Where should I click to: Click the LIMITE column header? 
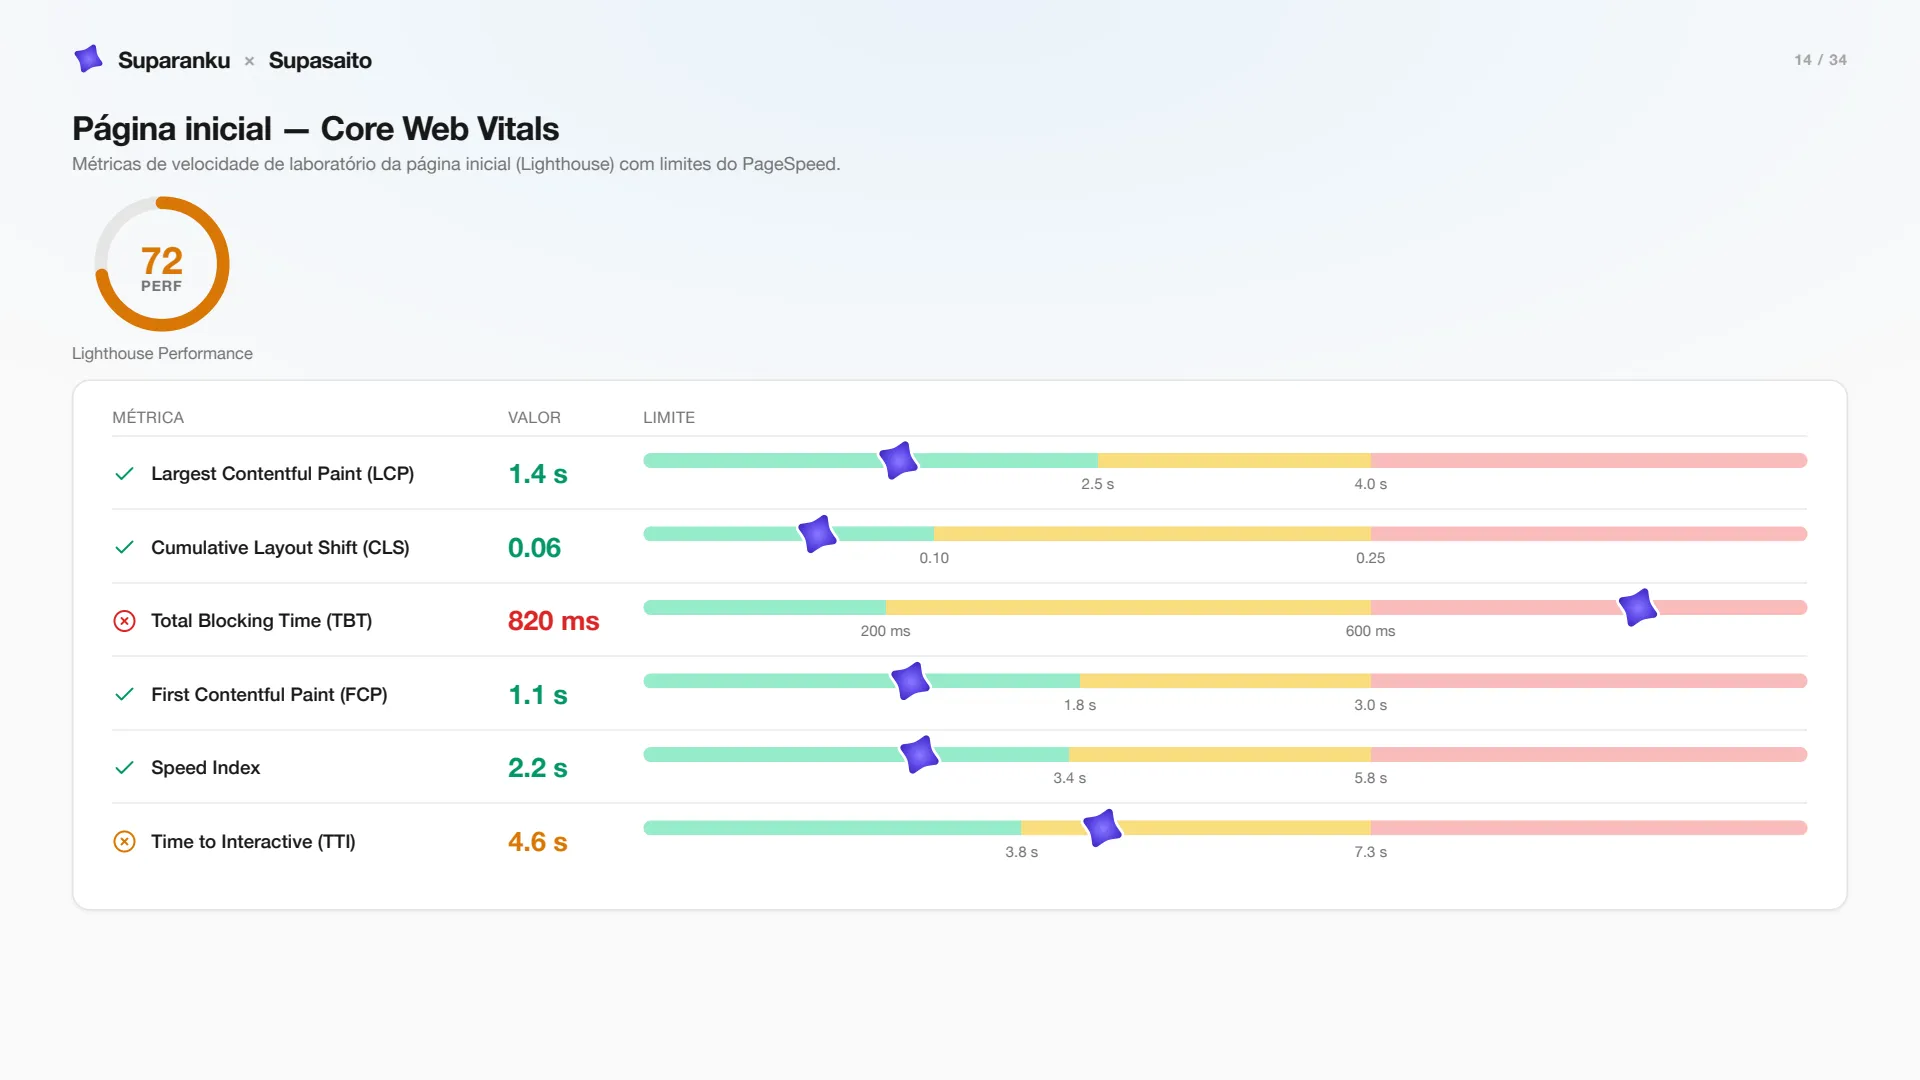[669, 418]
